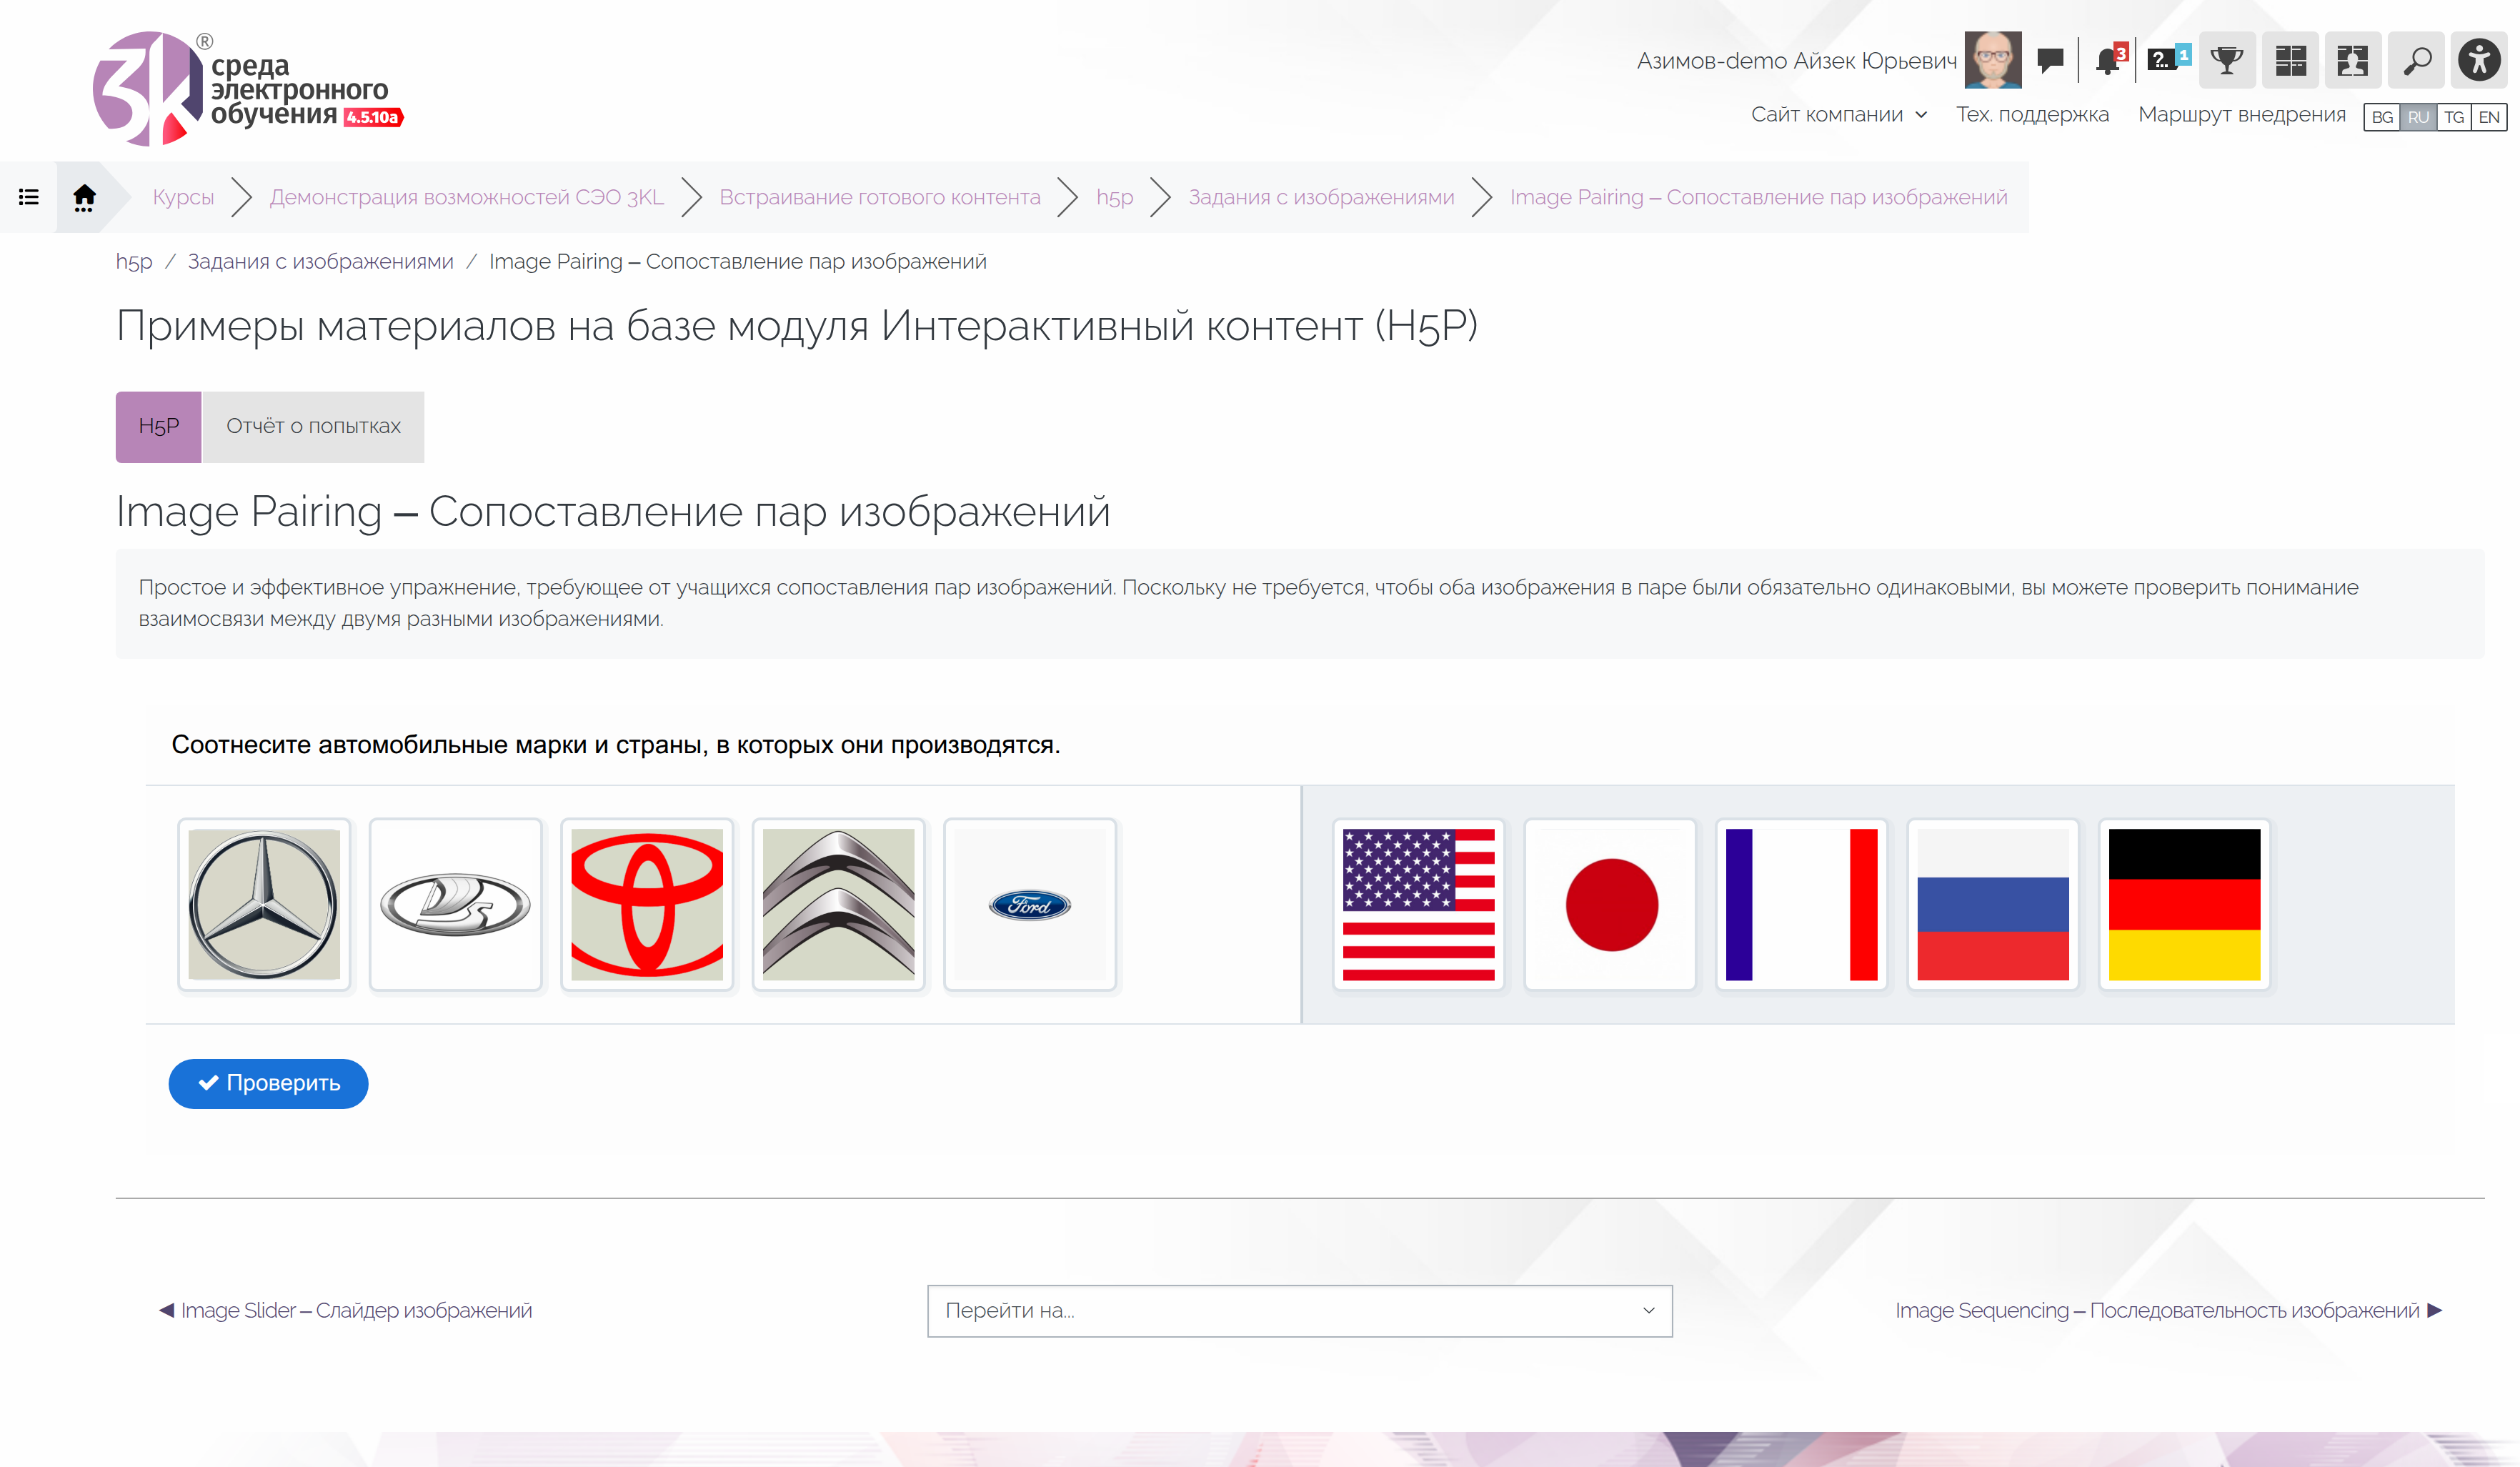Select the USA flag card
The image size is (2520, 1467).
[x=1419, y=904]
